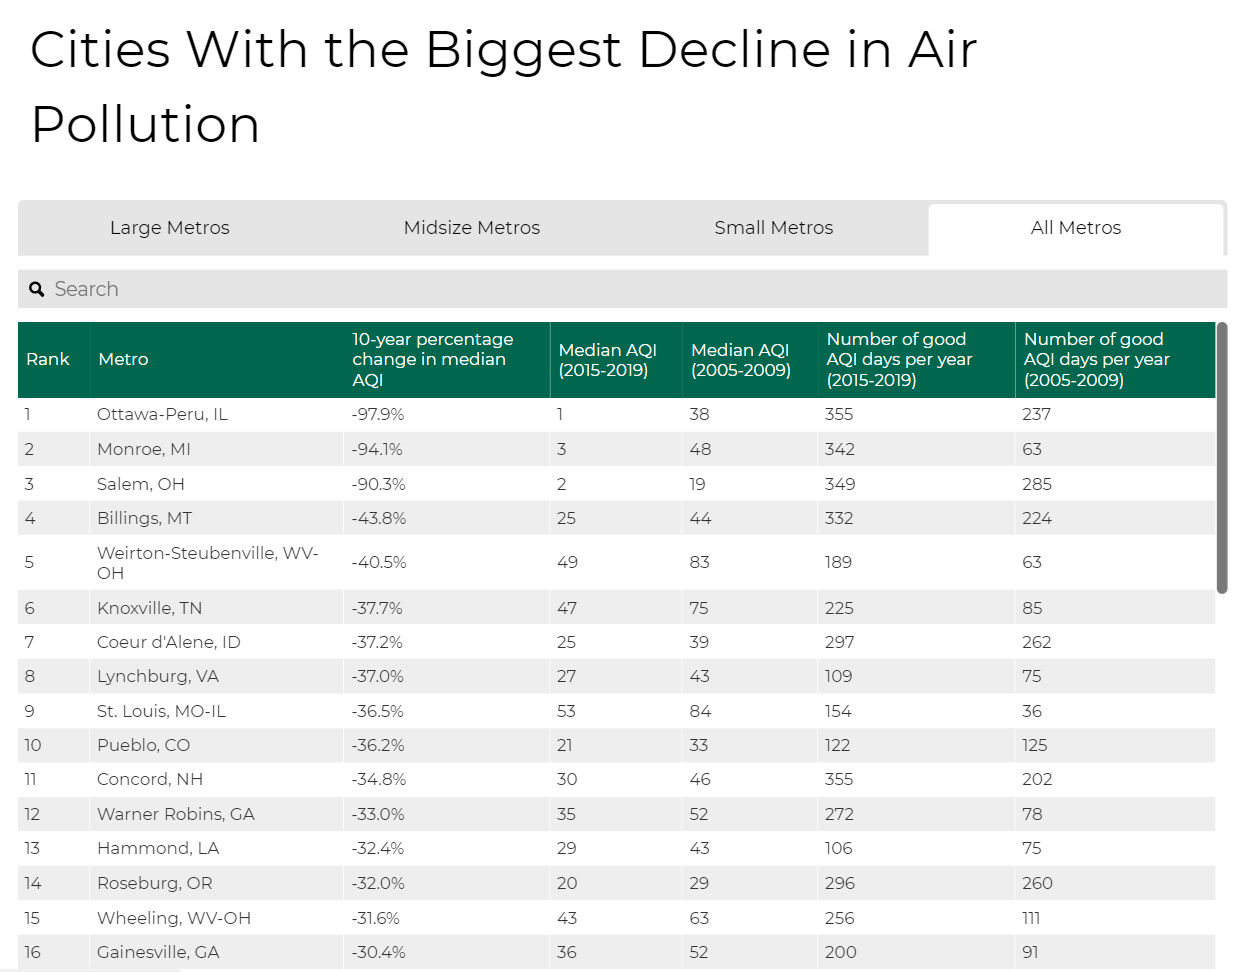Sort by good AQI days (2015-2019) header
This screenshot has height=972, width=1255.
coord(899,359)
